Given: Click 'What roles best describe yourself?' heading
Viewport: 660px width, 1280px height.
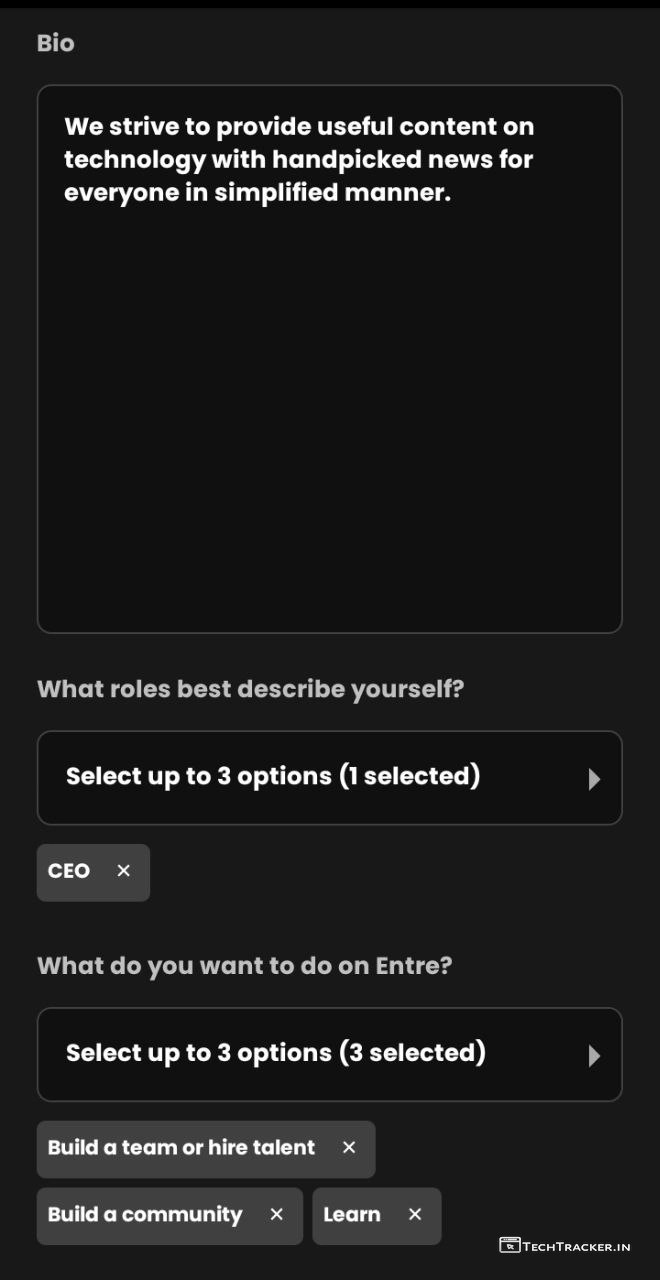Looking at the screenshot, I should tap(250, 689).
